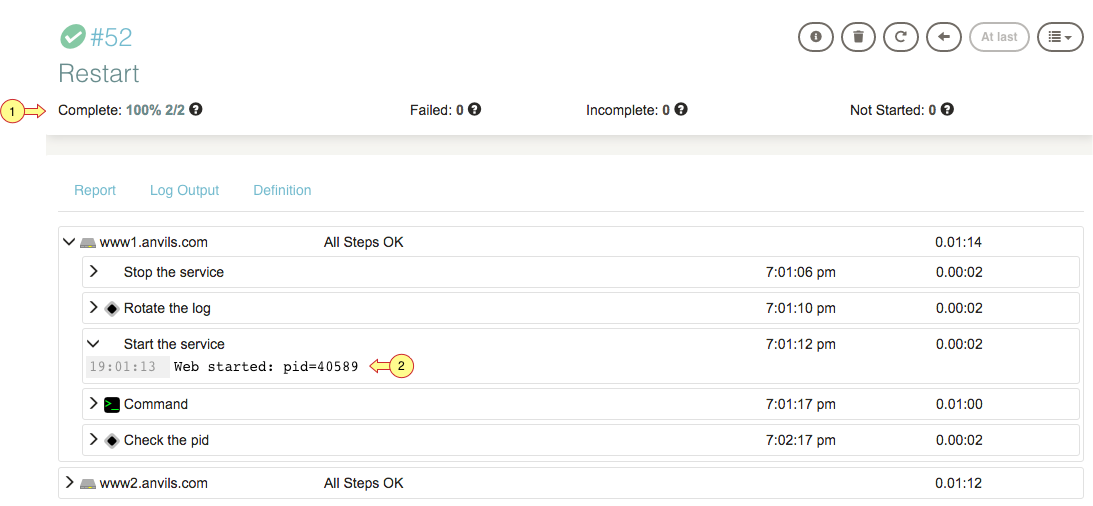Click help icon beside Not Started
This screenshot has height=506, width=1093.
coord(947,109)
